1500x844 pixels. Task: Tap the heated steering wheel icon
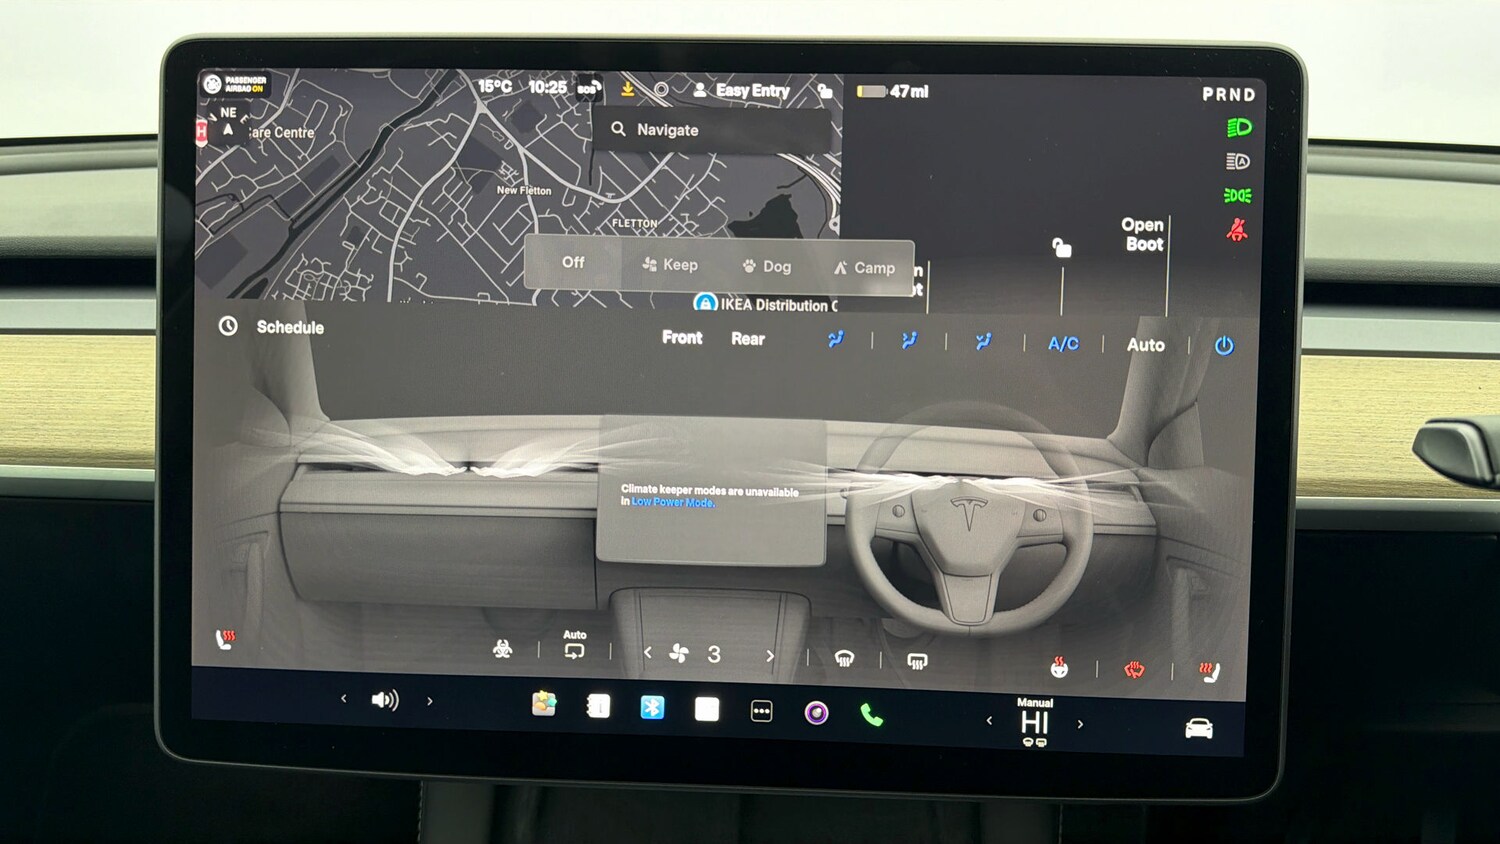coord(1135,668)
